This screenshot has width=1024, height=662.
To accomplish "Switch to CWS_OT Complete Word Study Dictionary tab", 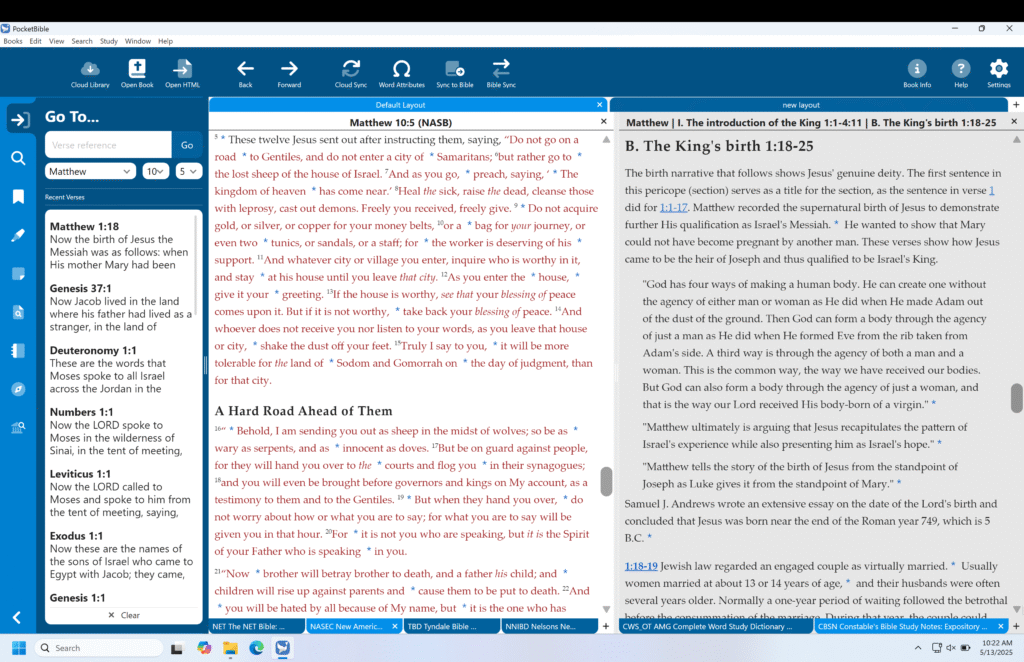I will (x=716, y=626).
